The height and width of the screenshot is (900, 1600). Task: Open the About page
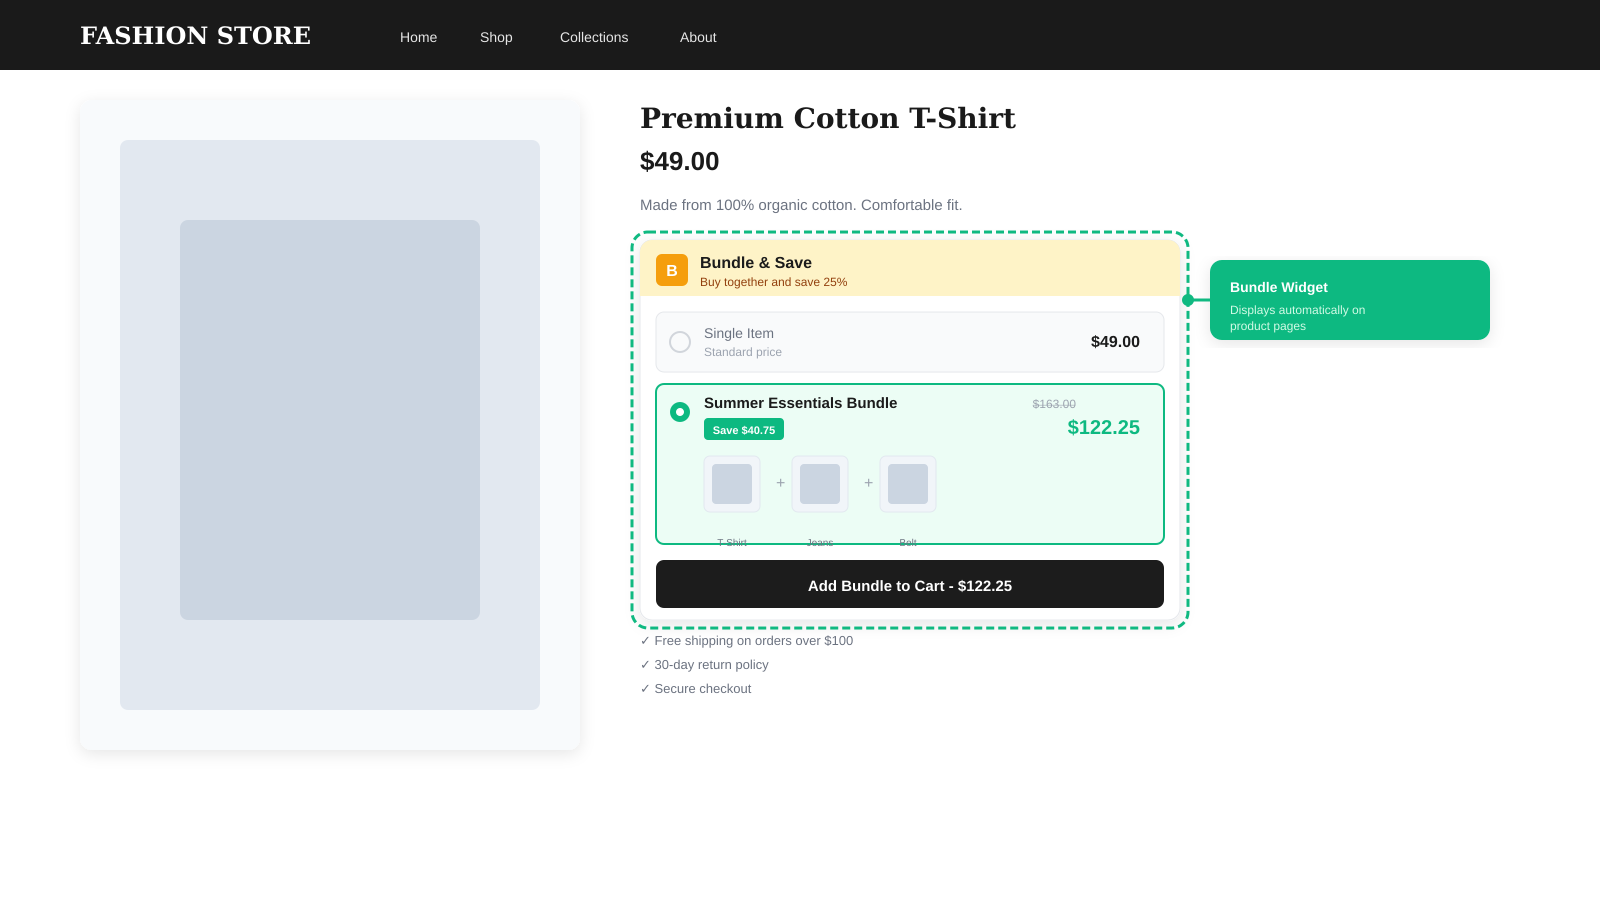(697, 37)
